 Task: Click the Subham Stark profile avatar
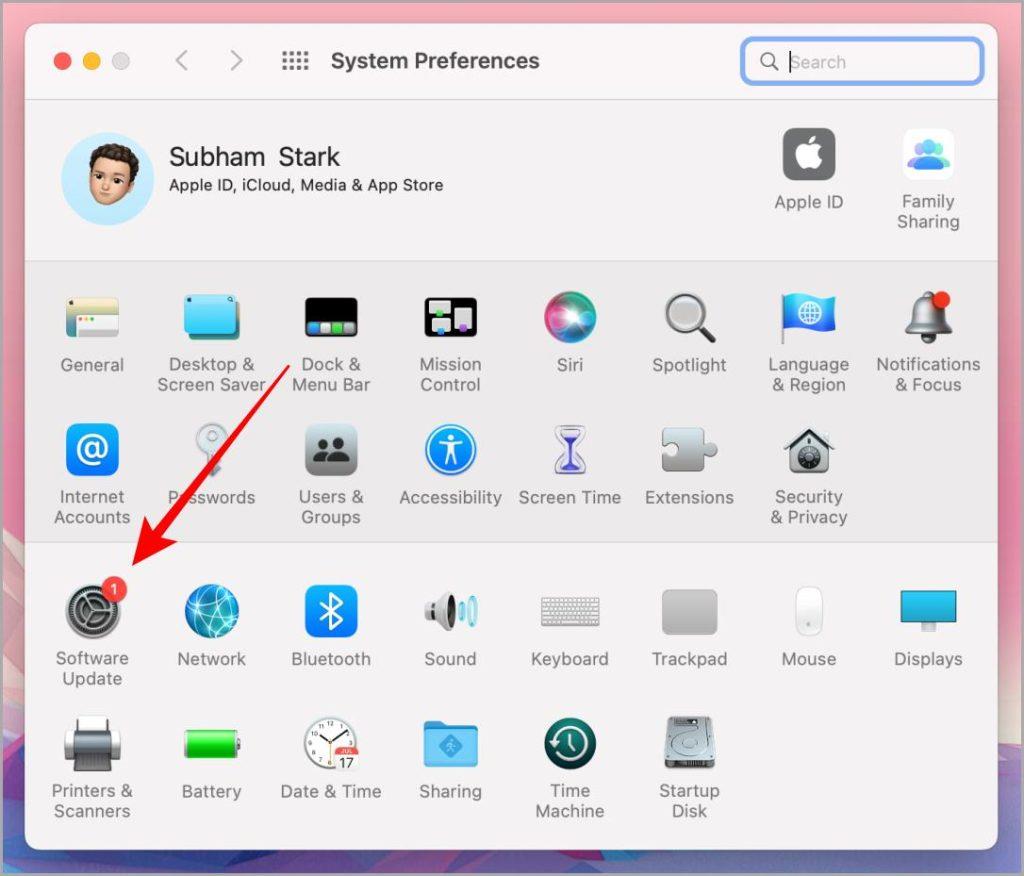(108, 178)
